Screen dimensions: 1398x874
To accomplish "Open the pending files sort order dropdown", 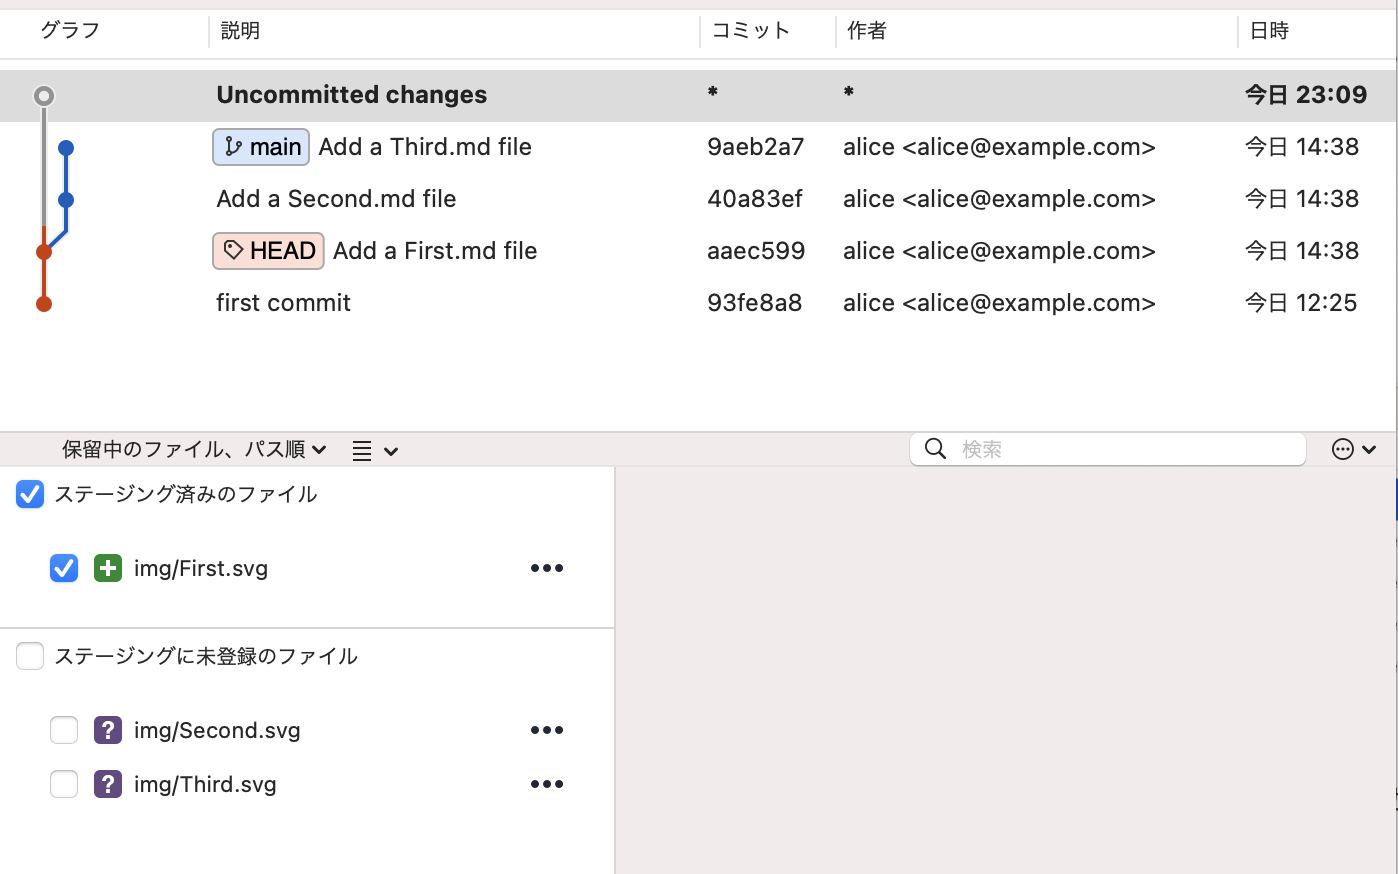I will [x=194, y=450].
